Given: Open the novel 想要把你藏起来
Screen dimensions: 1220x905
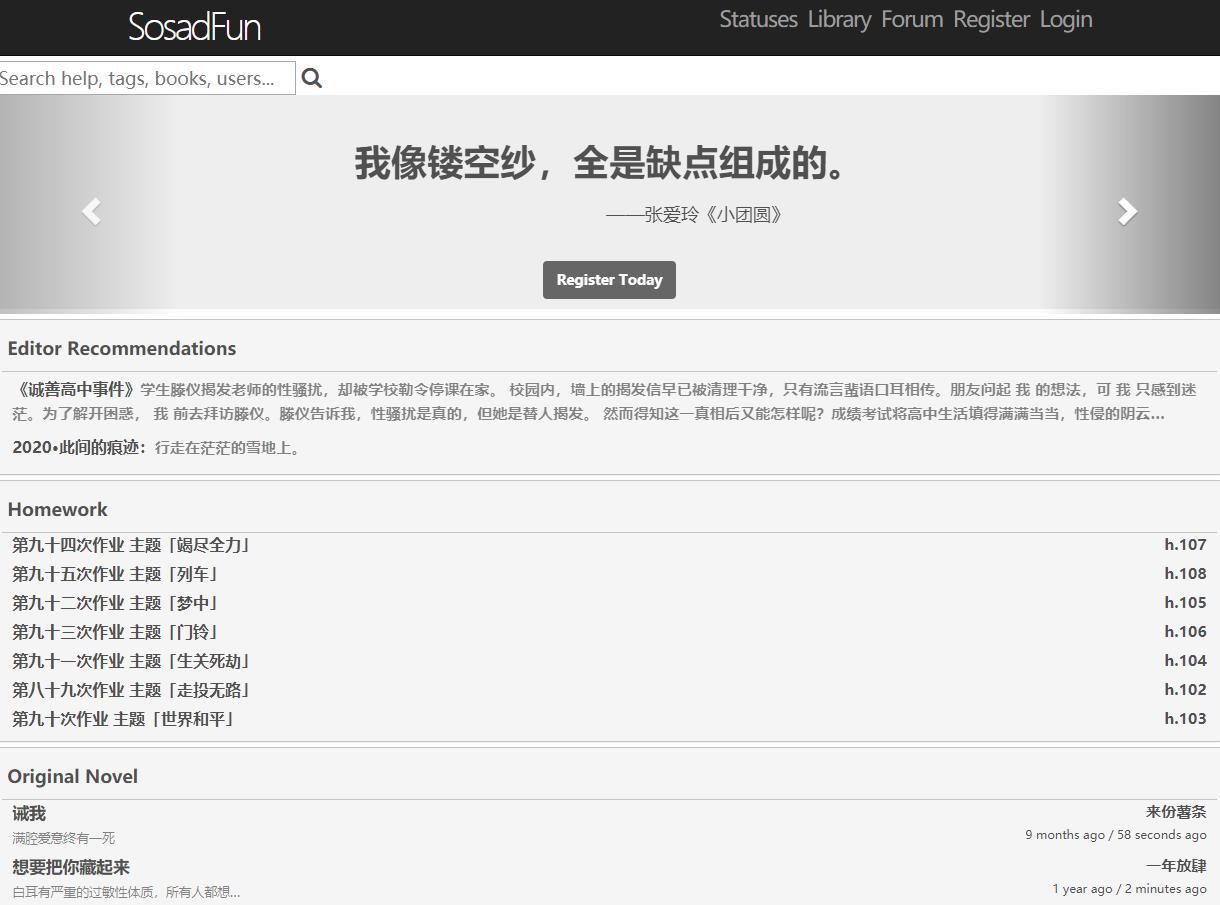Looking at the screenshot, I should click(x=71, y=867).
